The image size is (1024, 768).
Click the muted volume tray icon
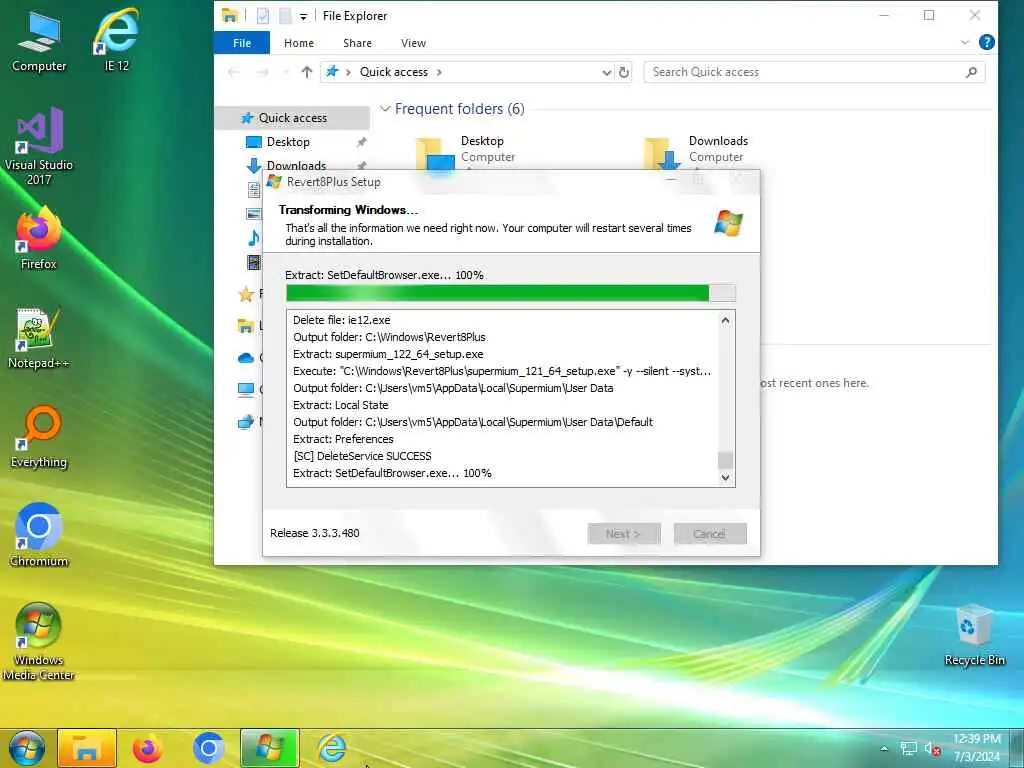tap(932, 749)
